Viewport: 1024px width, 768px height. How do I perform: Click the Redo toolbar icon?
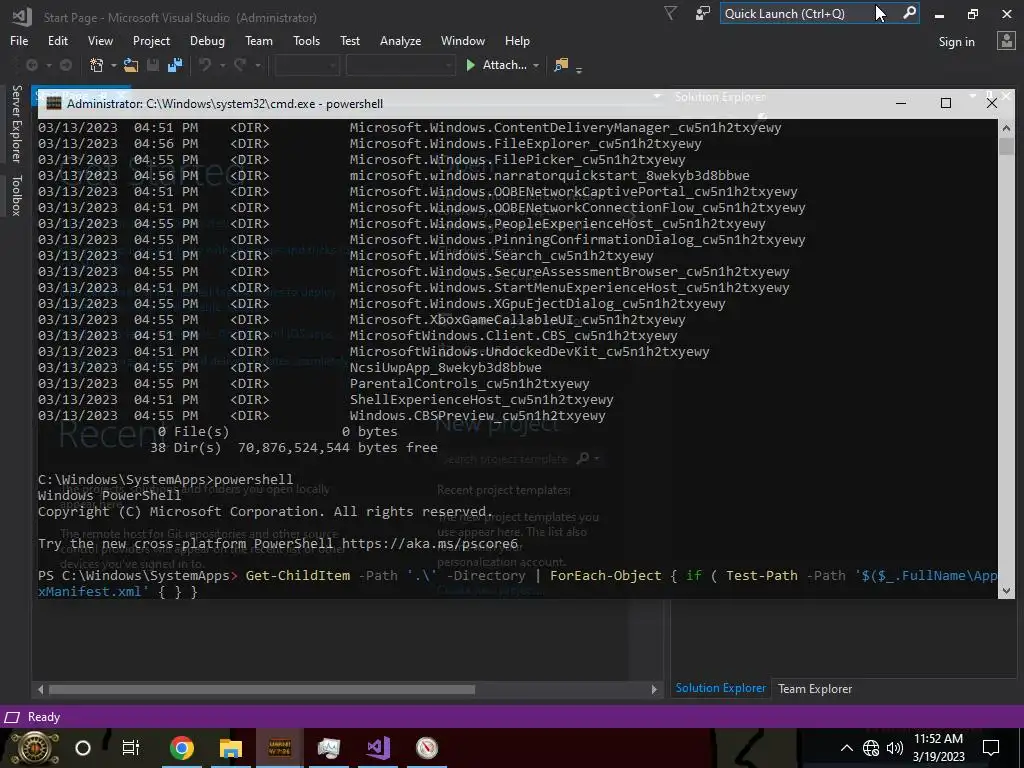(x=240, y=65)
